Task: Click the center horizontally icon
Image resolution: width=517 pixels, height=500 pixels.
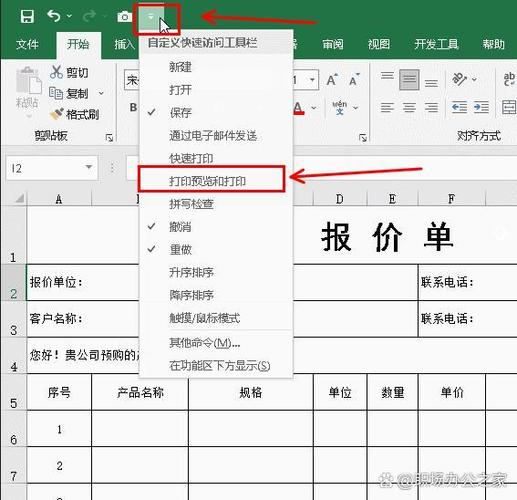Action: [x=409, y=107]
